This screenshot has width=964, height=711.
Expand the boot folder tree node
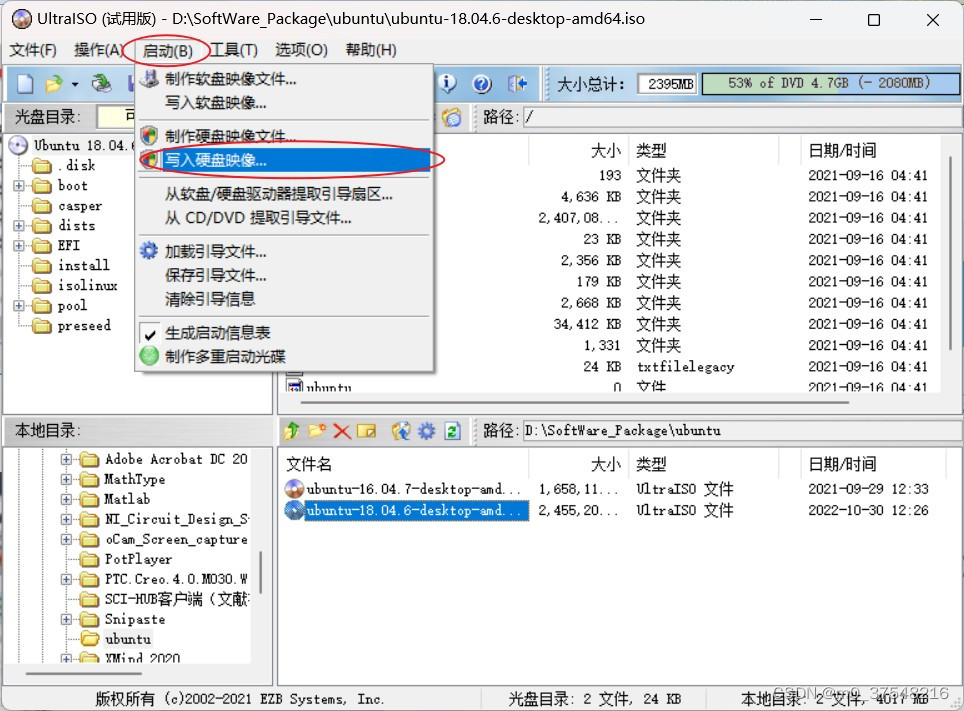click(19, 186)
